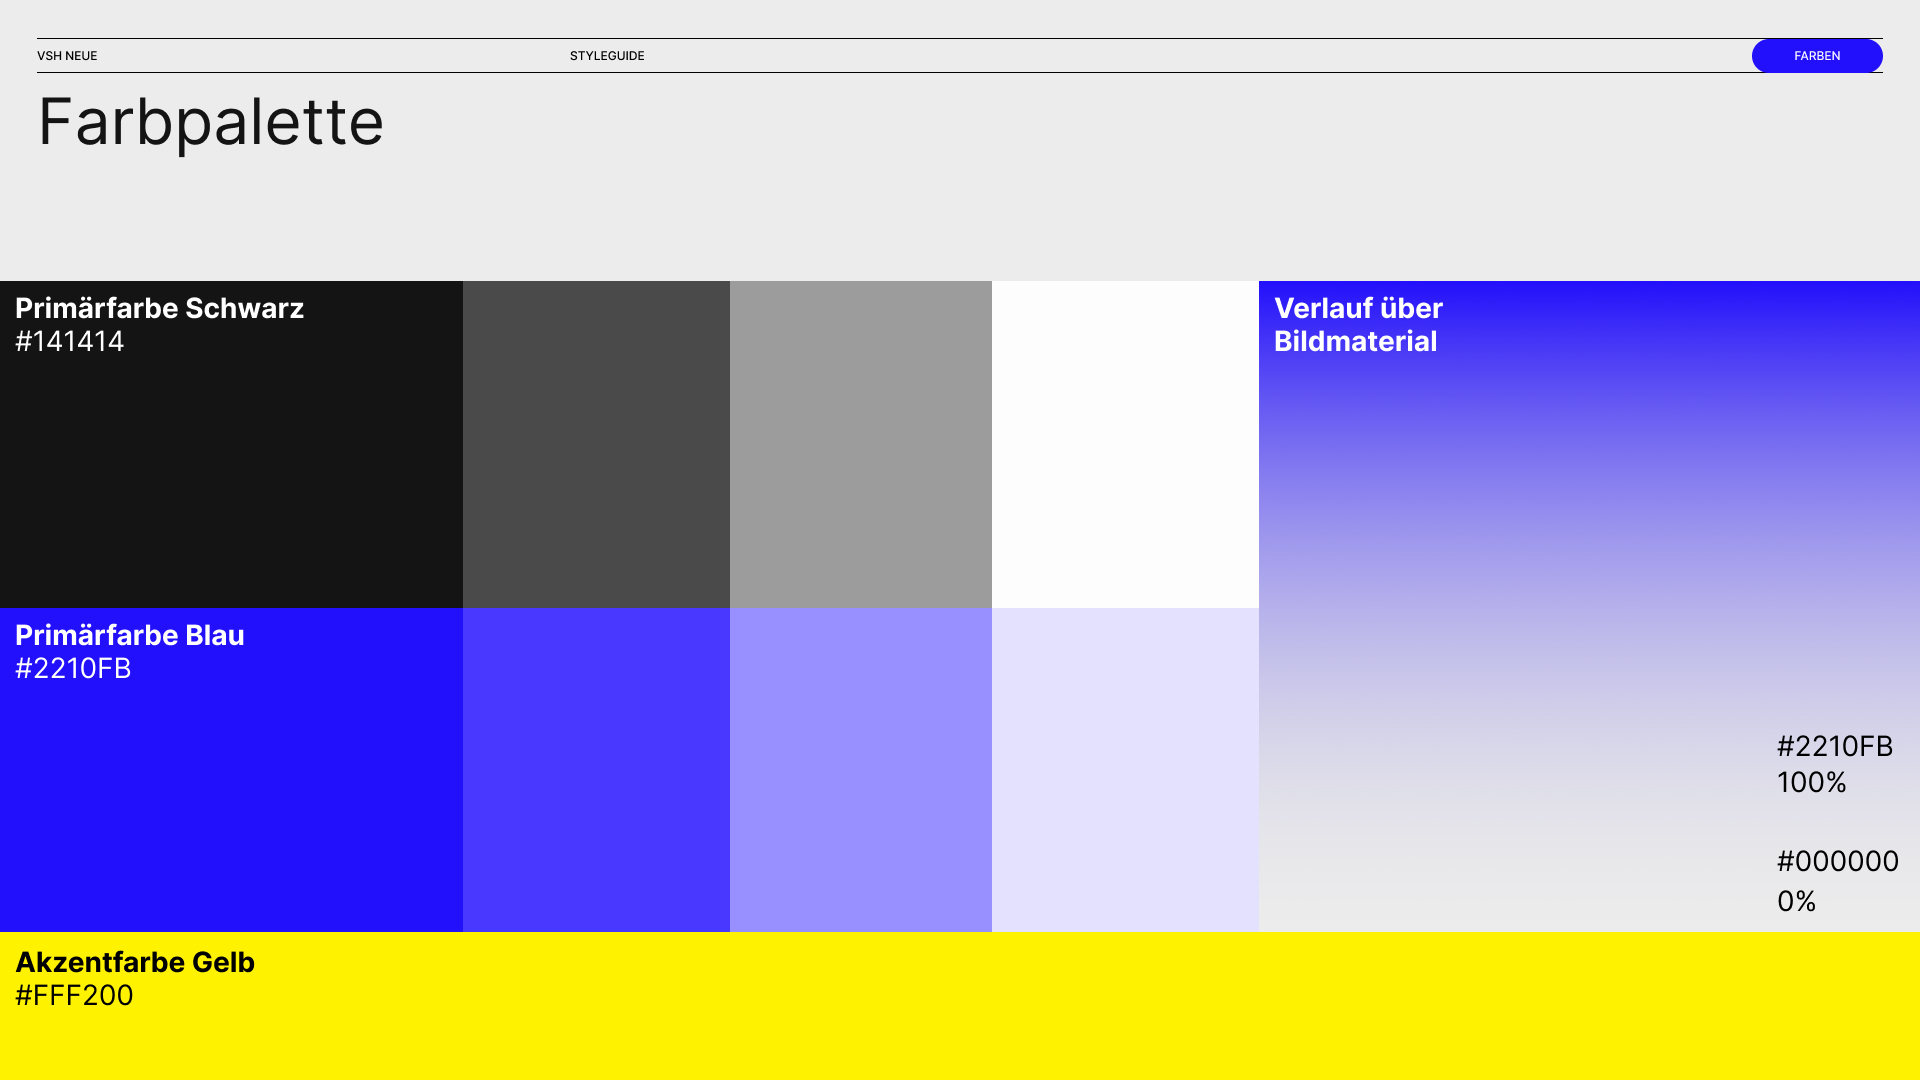Image resolution: width=1920 pixels, height=1080 pixels.
Task: Select the second lighter blue swatch
Action: click(596, 770)
